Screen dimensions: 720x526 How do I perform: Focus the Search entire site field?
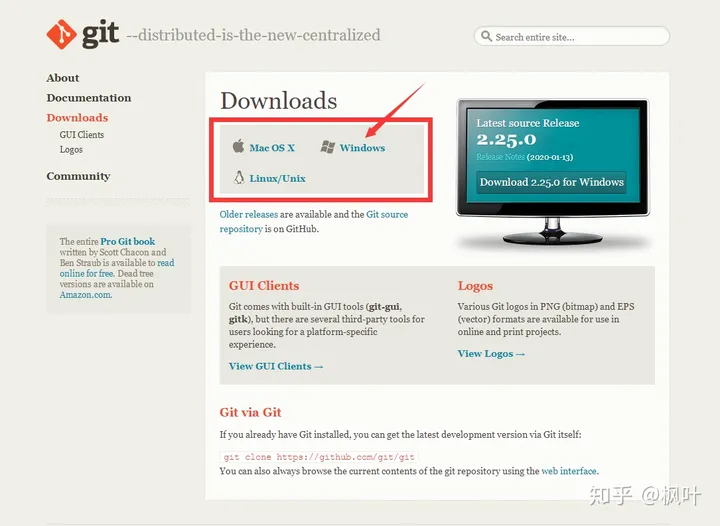(x=572, y=36)
